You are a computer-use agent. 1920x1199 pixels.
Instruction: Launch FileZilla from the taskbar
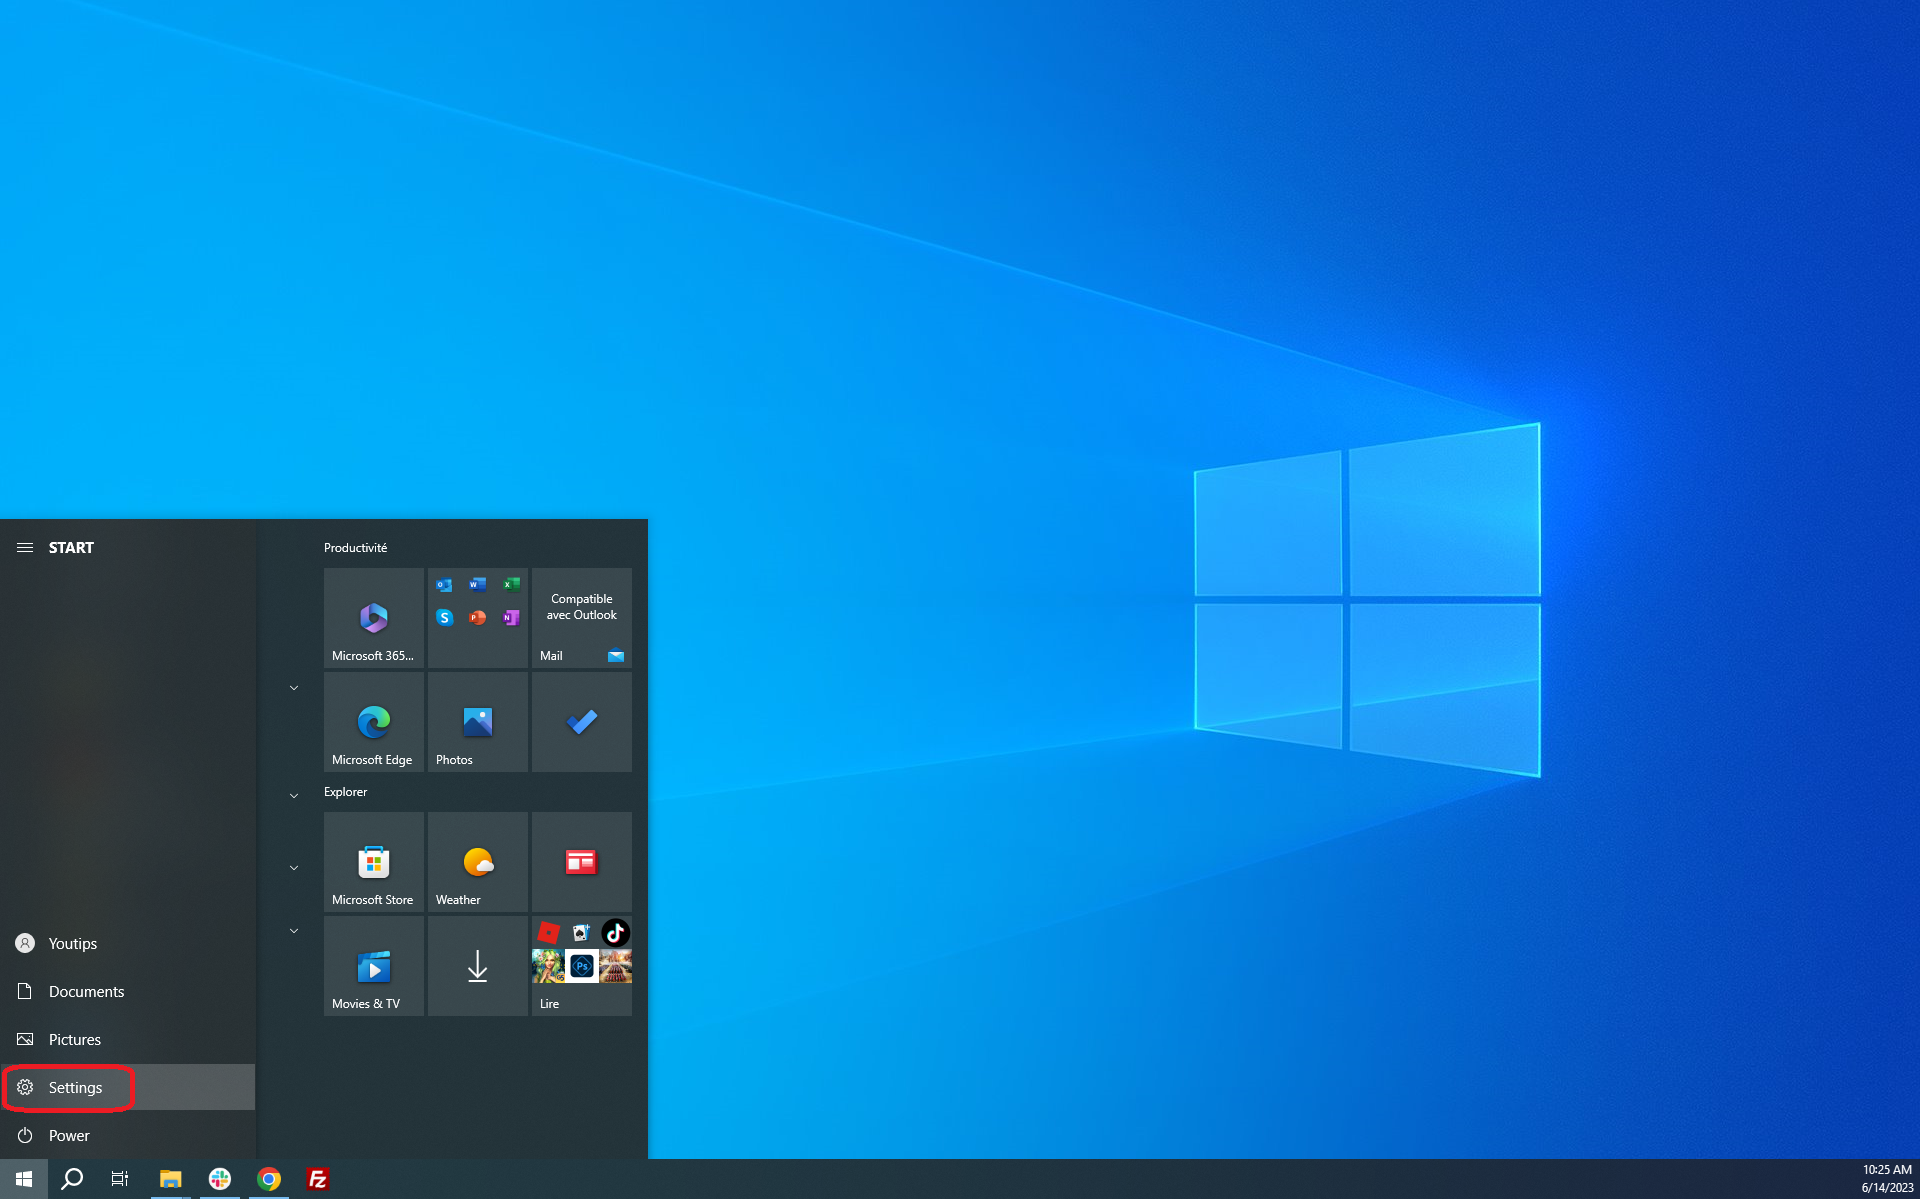318,1178
